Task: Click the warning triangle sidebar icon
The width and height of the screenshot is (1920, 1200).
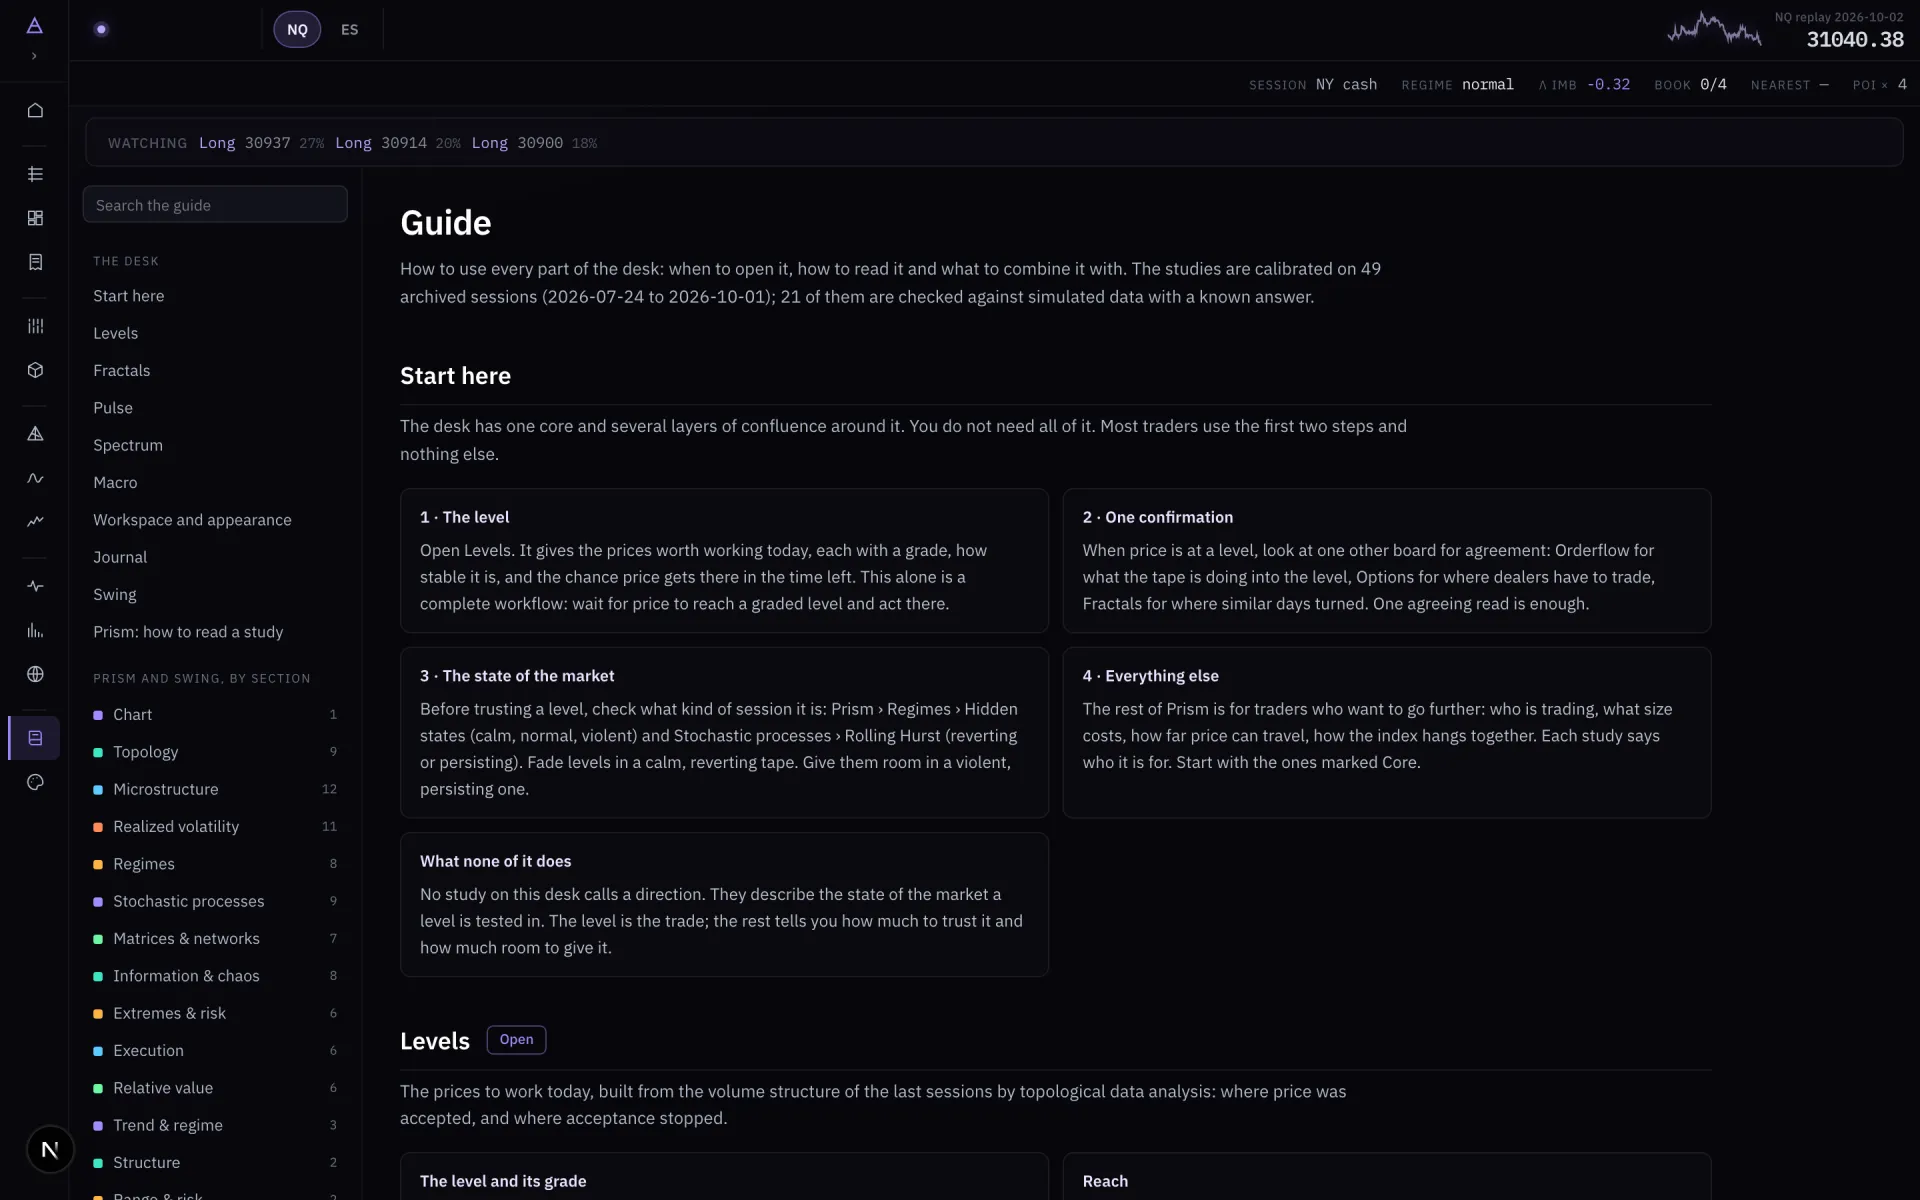Action: [35, 434]
